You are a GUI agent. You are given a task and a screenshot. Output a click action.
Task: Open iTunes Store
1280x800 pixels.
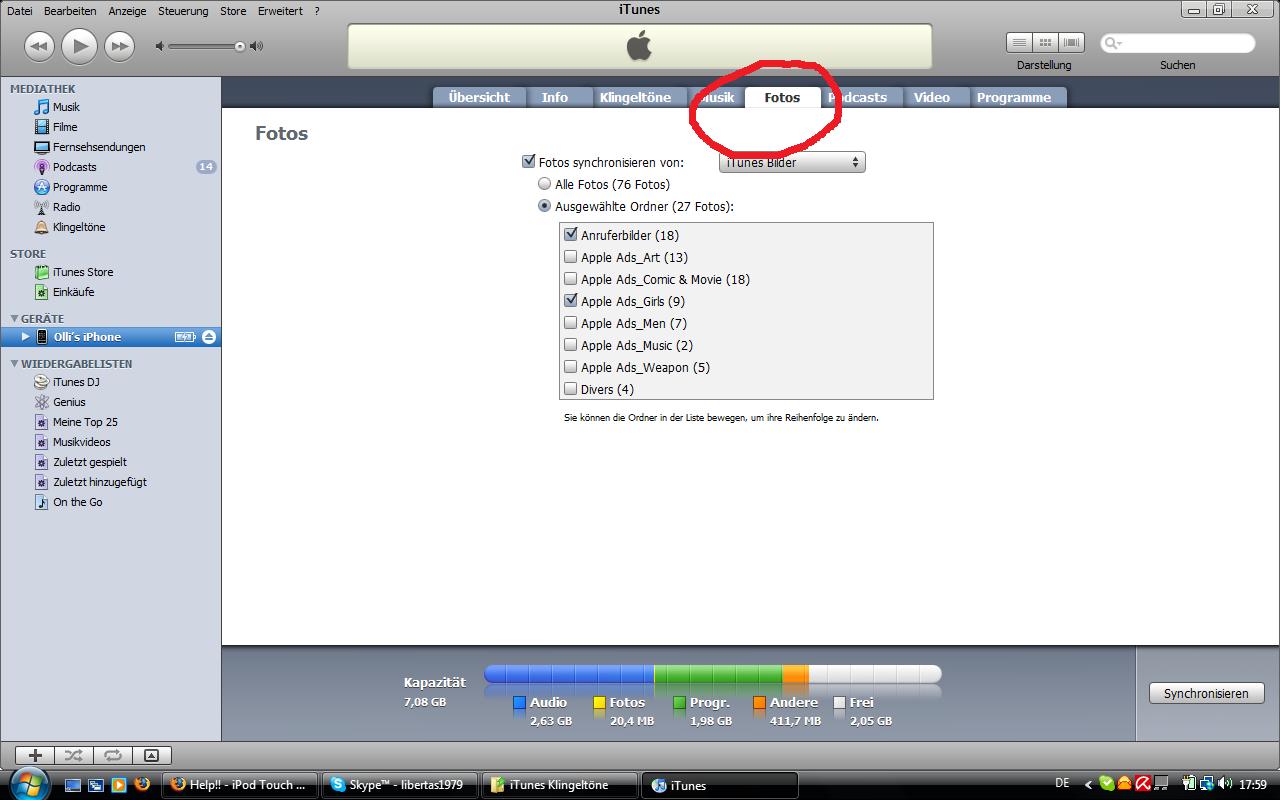tap(82, 272)
